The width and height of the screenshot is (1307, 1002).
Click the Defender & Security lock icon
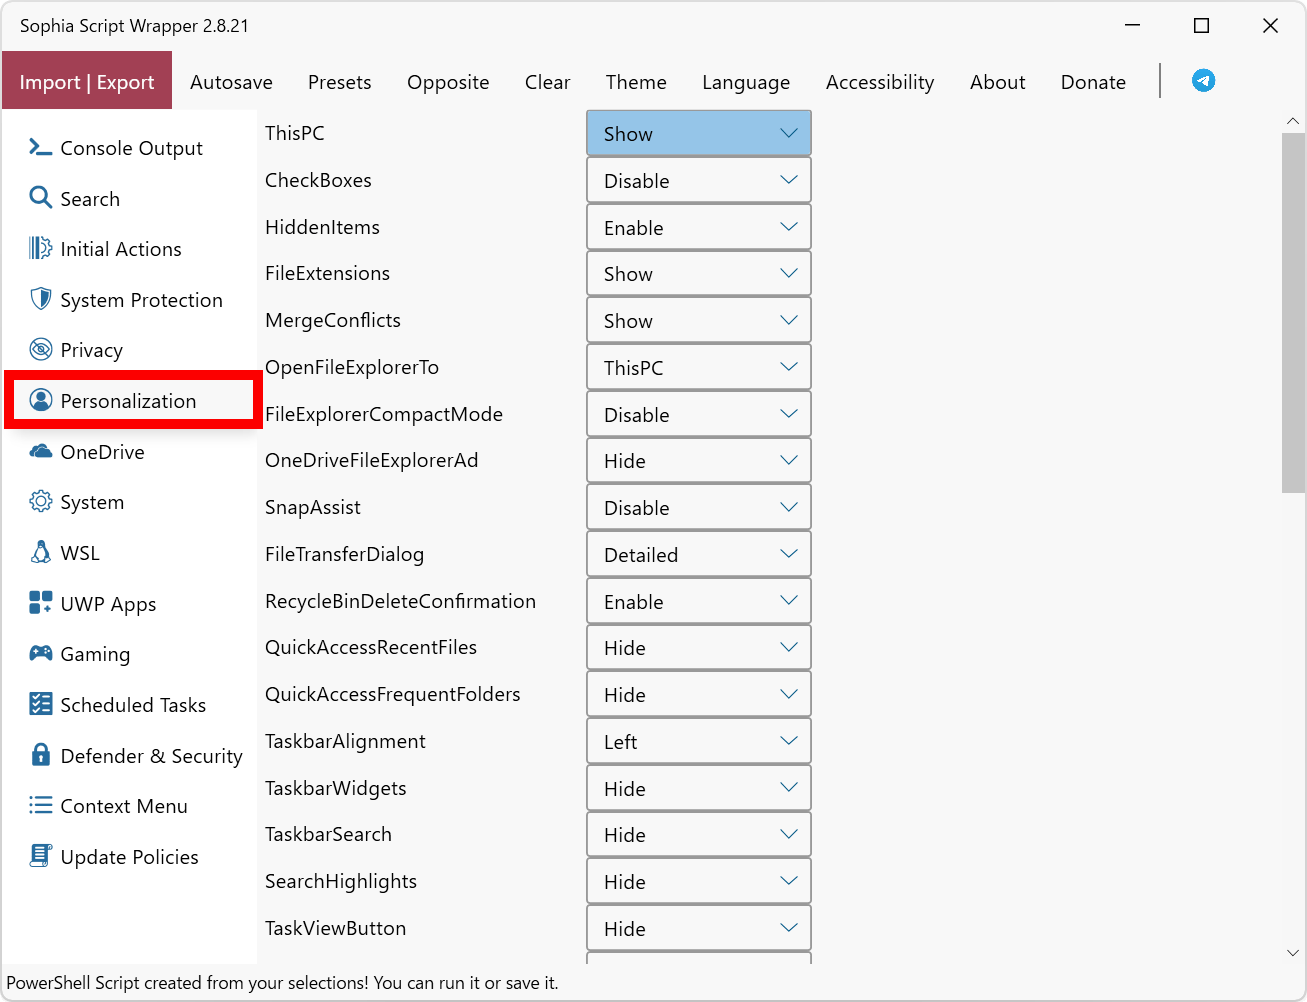(x=40, y=755)
